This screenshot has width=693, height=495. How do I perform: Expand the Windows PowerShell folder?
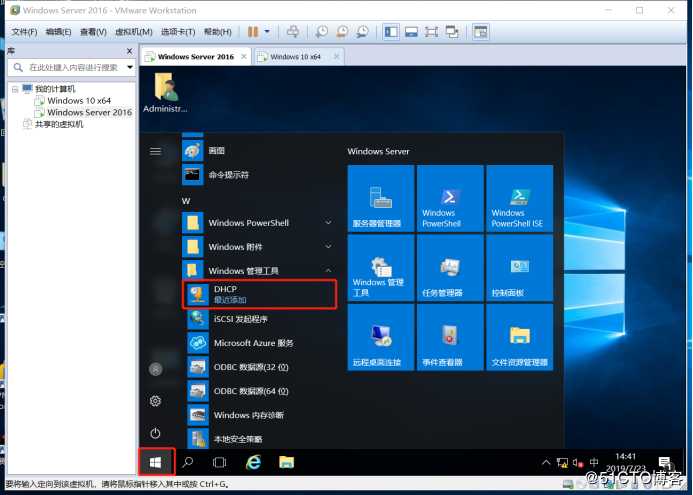259,223
